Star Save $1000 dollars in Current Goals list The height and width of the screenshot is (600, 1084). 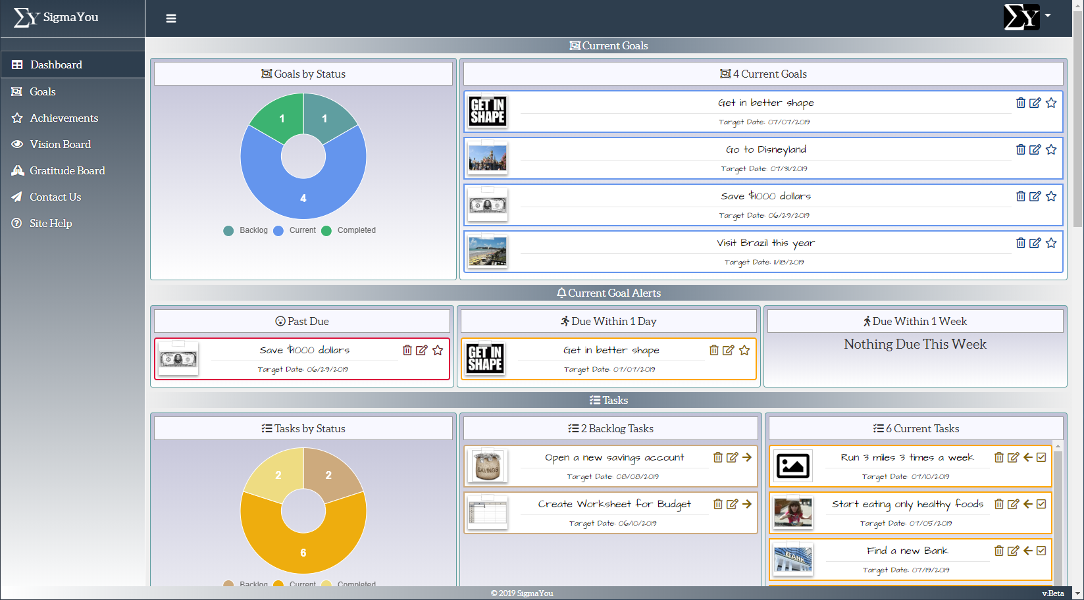[x=1051, y=196]
